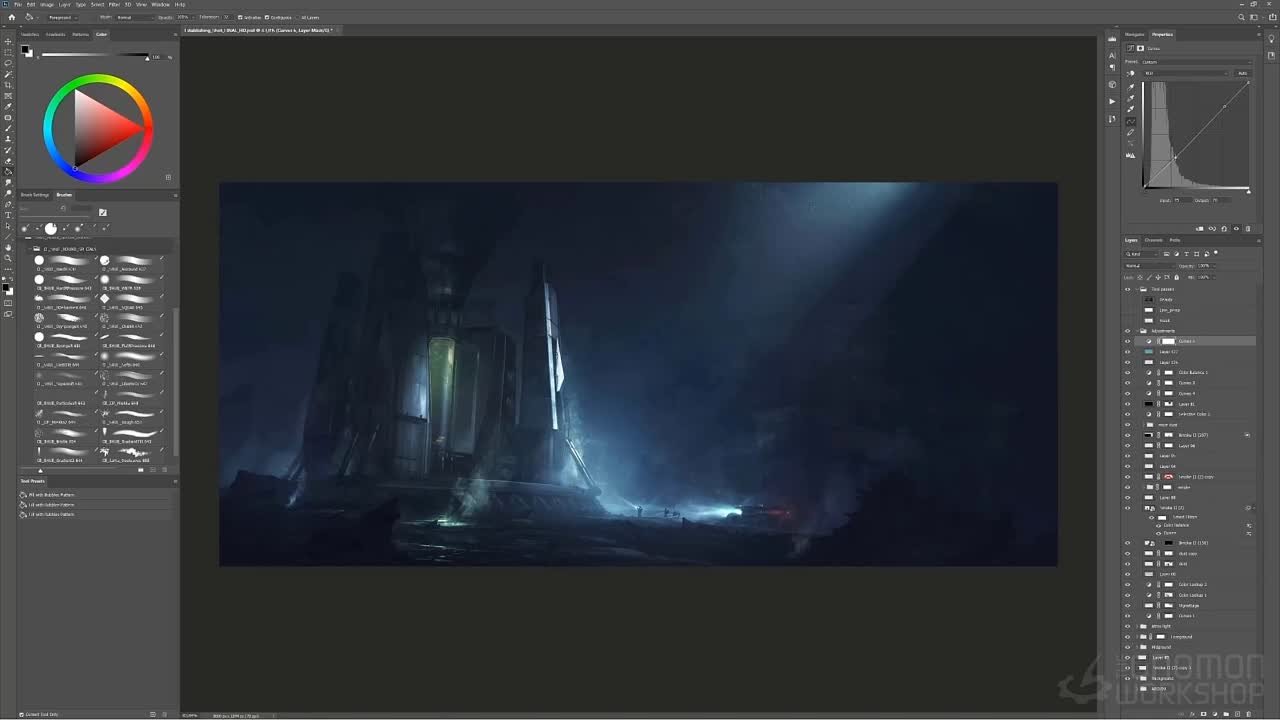Click the Auto button in Curves
1280x720 pixels.
click(x=1243, y=73)
